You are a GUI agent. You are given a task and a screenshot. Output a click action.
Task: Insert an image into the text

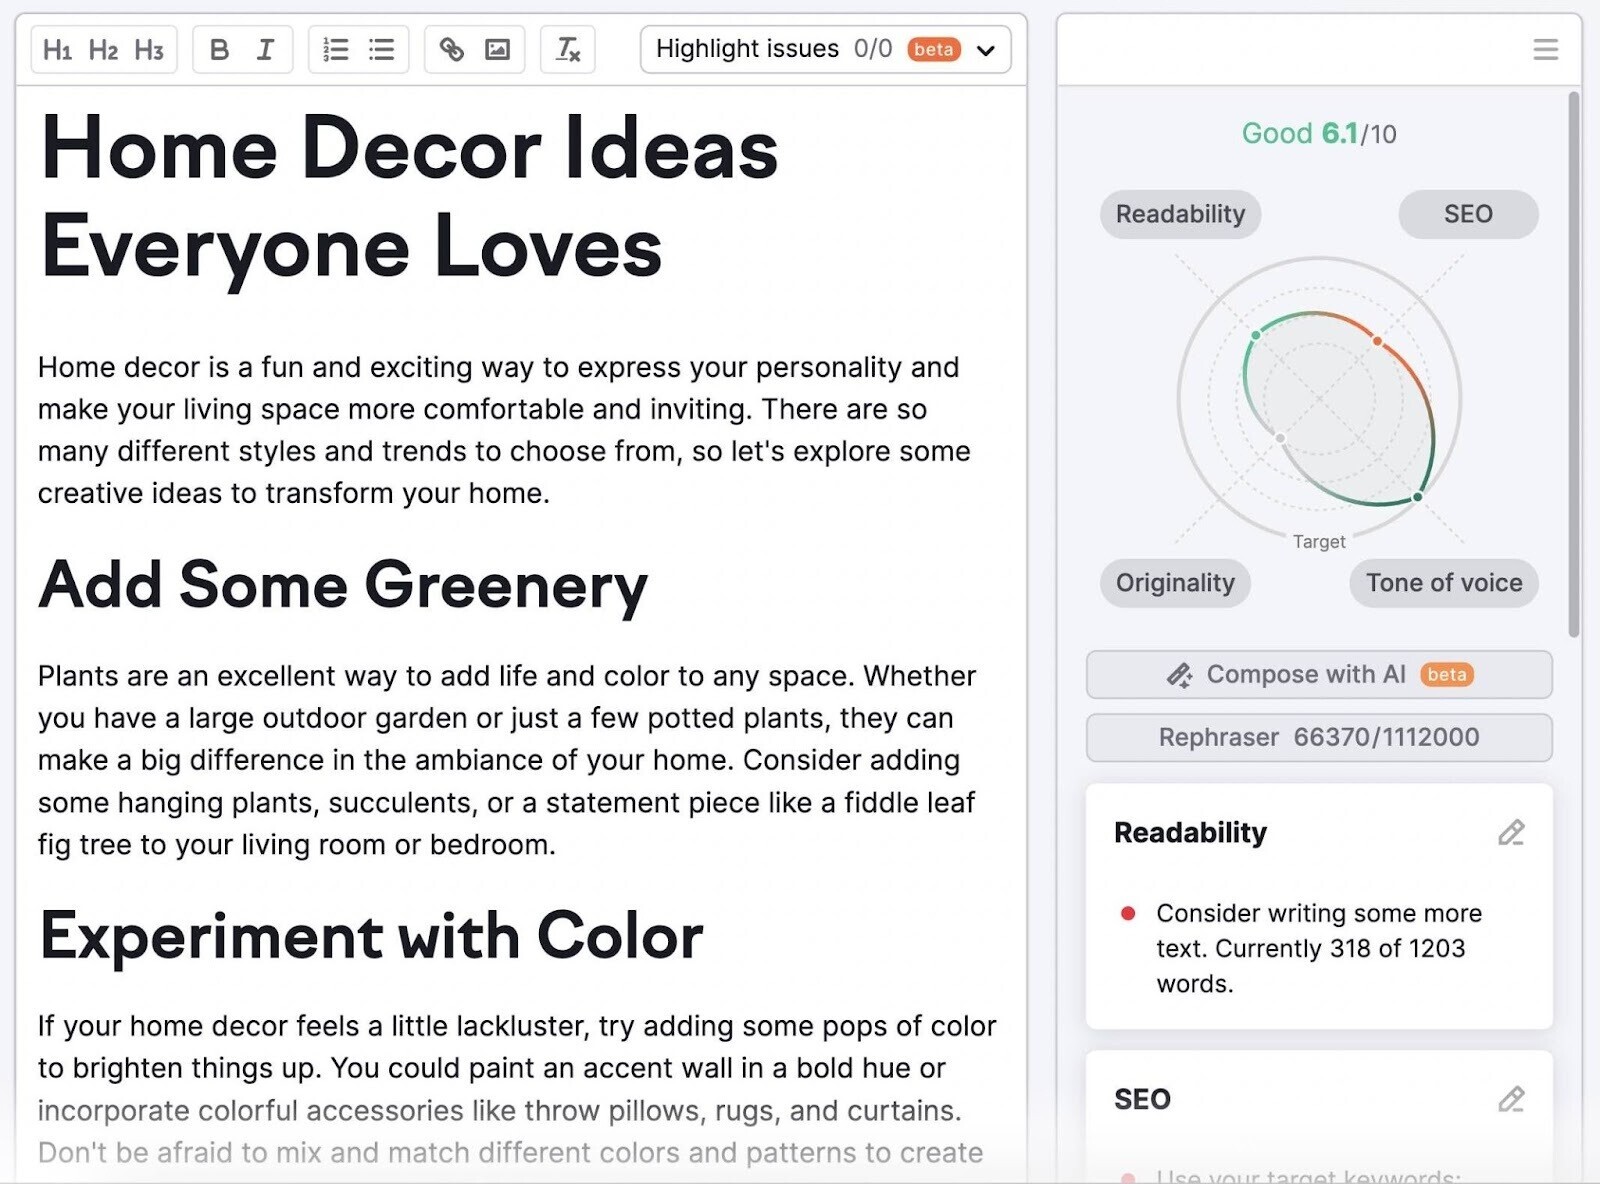[497, 50]
